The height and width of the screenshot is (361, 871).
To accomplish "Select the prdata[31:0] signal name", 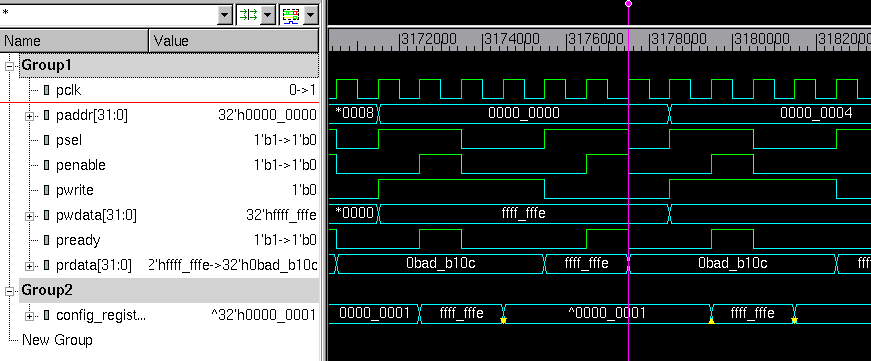I will [x=94, y=265].
